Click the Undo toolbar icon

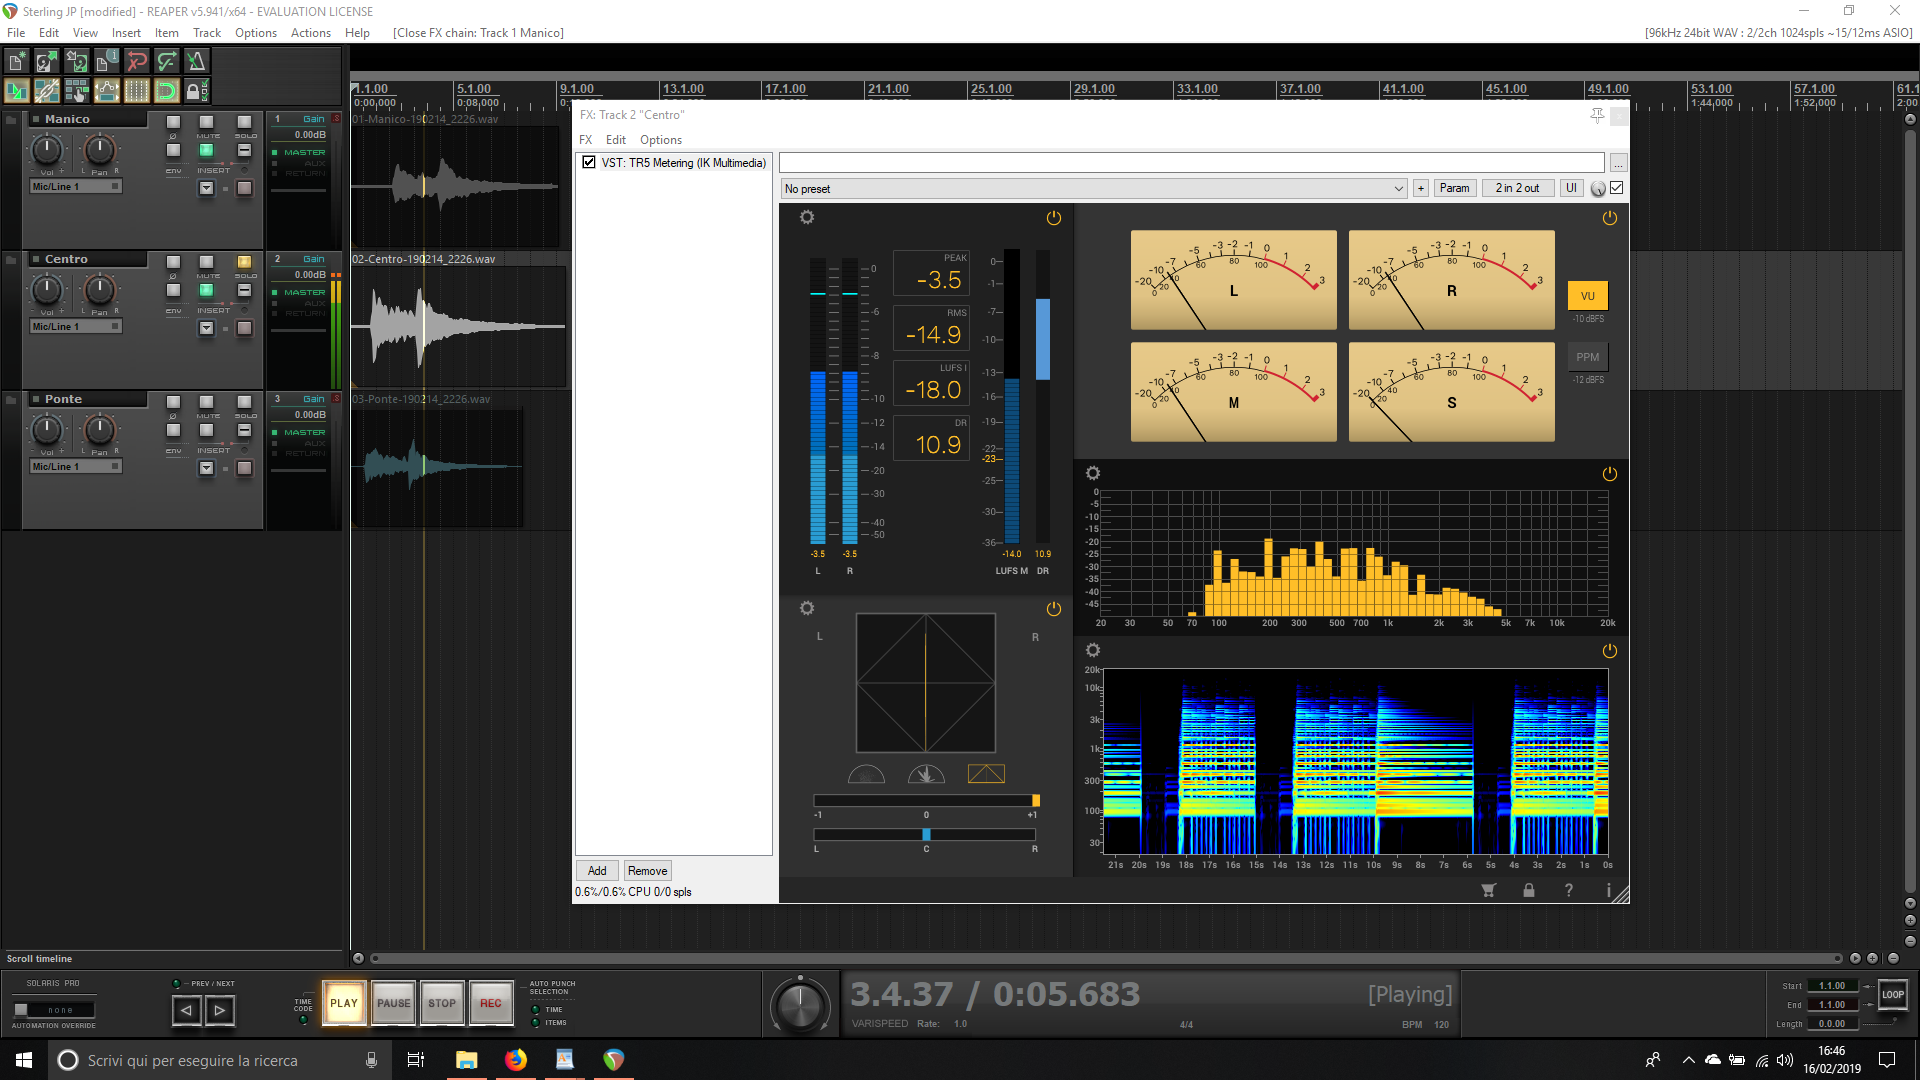pyautogui.click(x=137, y=62)
